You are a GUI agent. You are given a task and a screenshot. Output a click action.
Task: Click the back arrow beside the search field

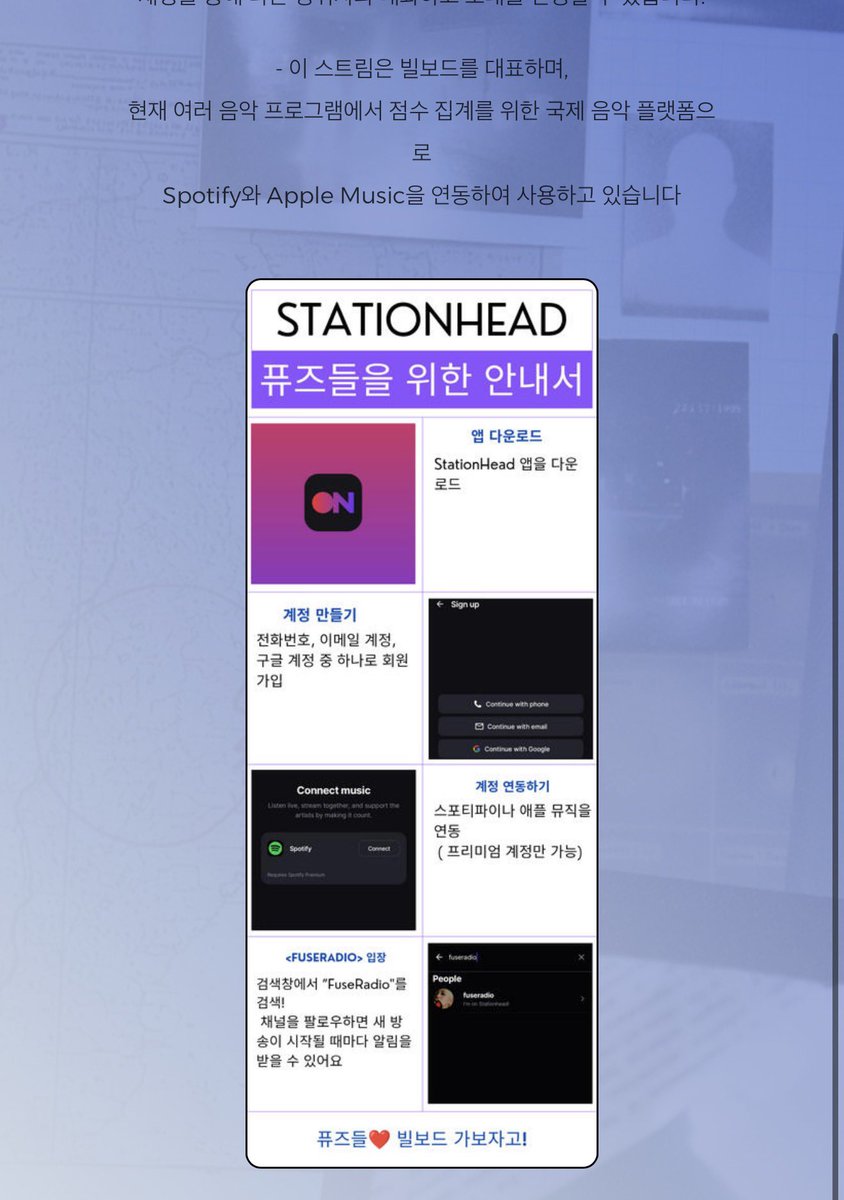click(437, 957)
